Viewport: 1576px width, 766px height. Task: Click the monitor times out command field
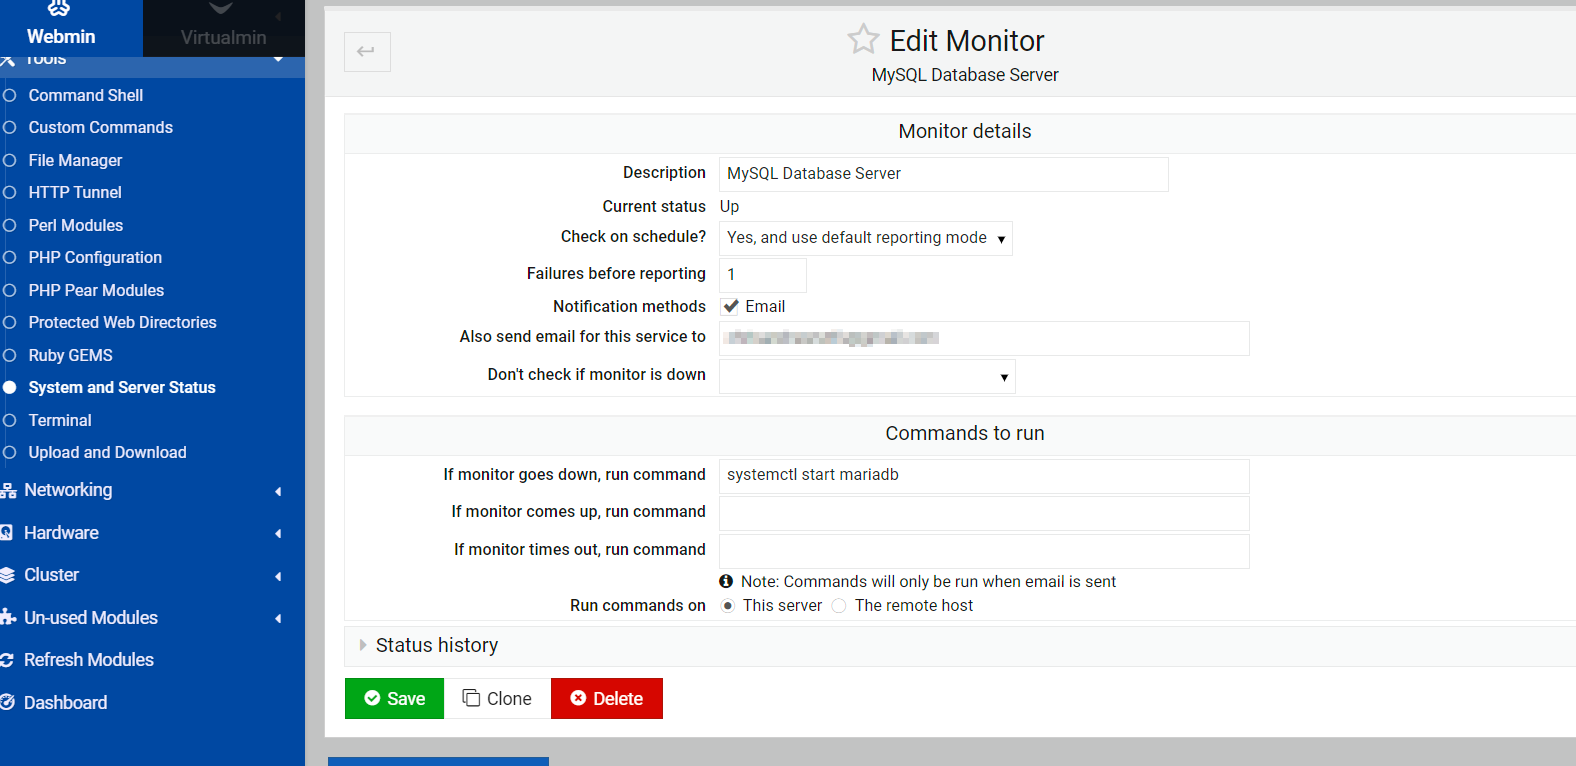[x=984, y=551]
